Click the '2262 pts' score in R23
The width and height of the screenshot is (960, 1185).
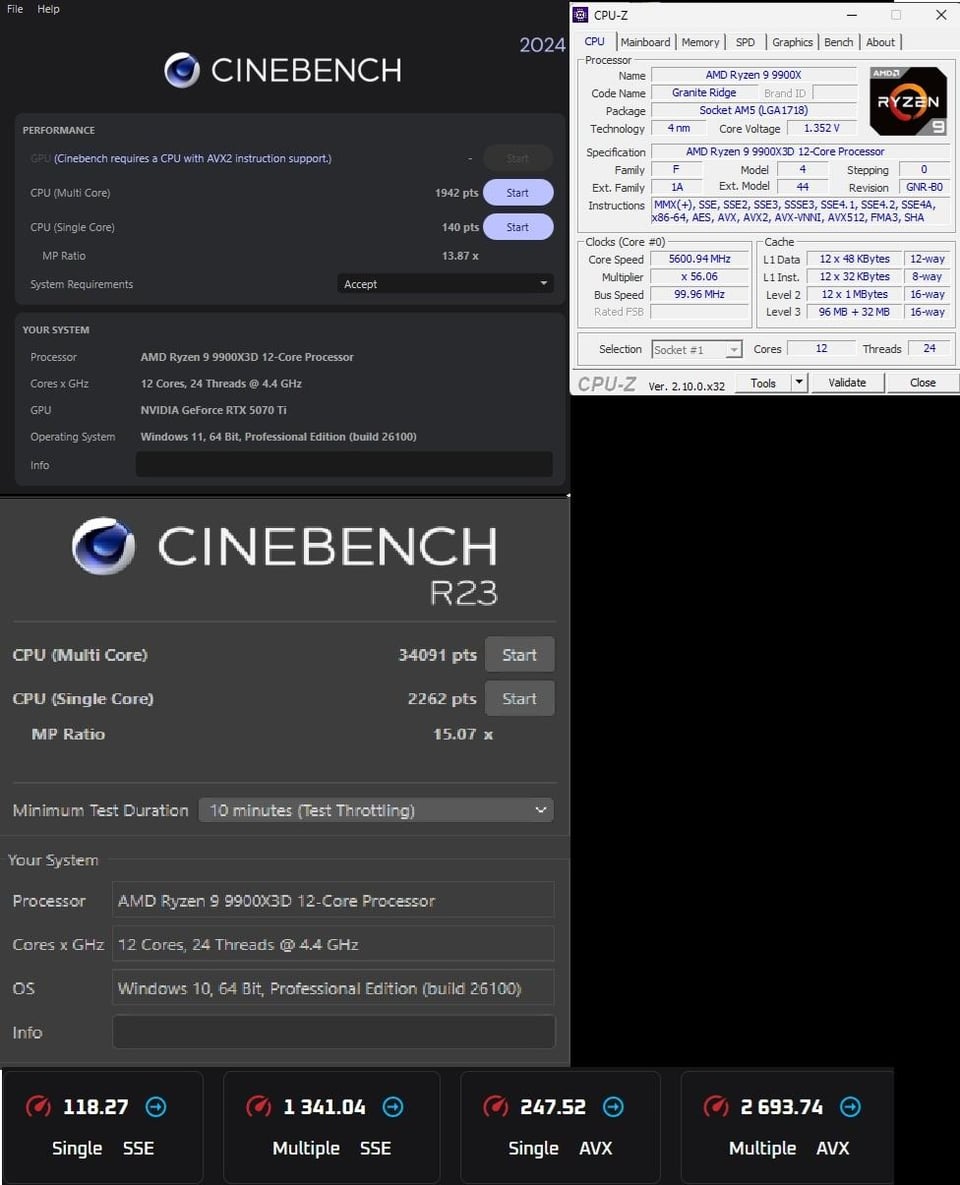(x=442, y=698)
